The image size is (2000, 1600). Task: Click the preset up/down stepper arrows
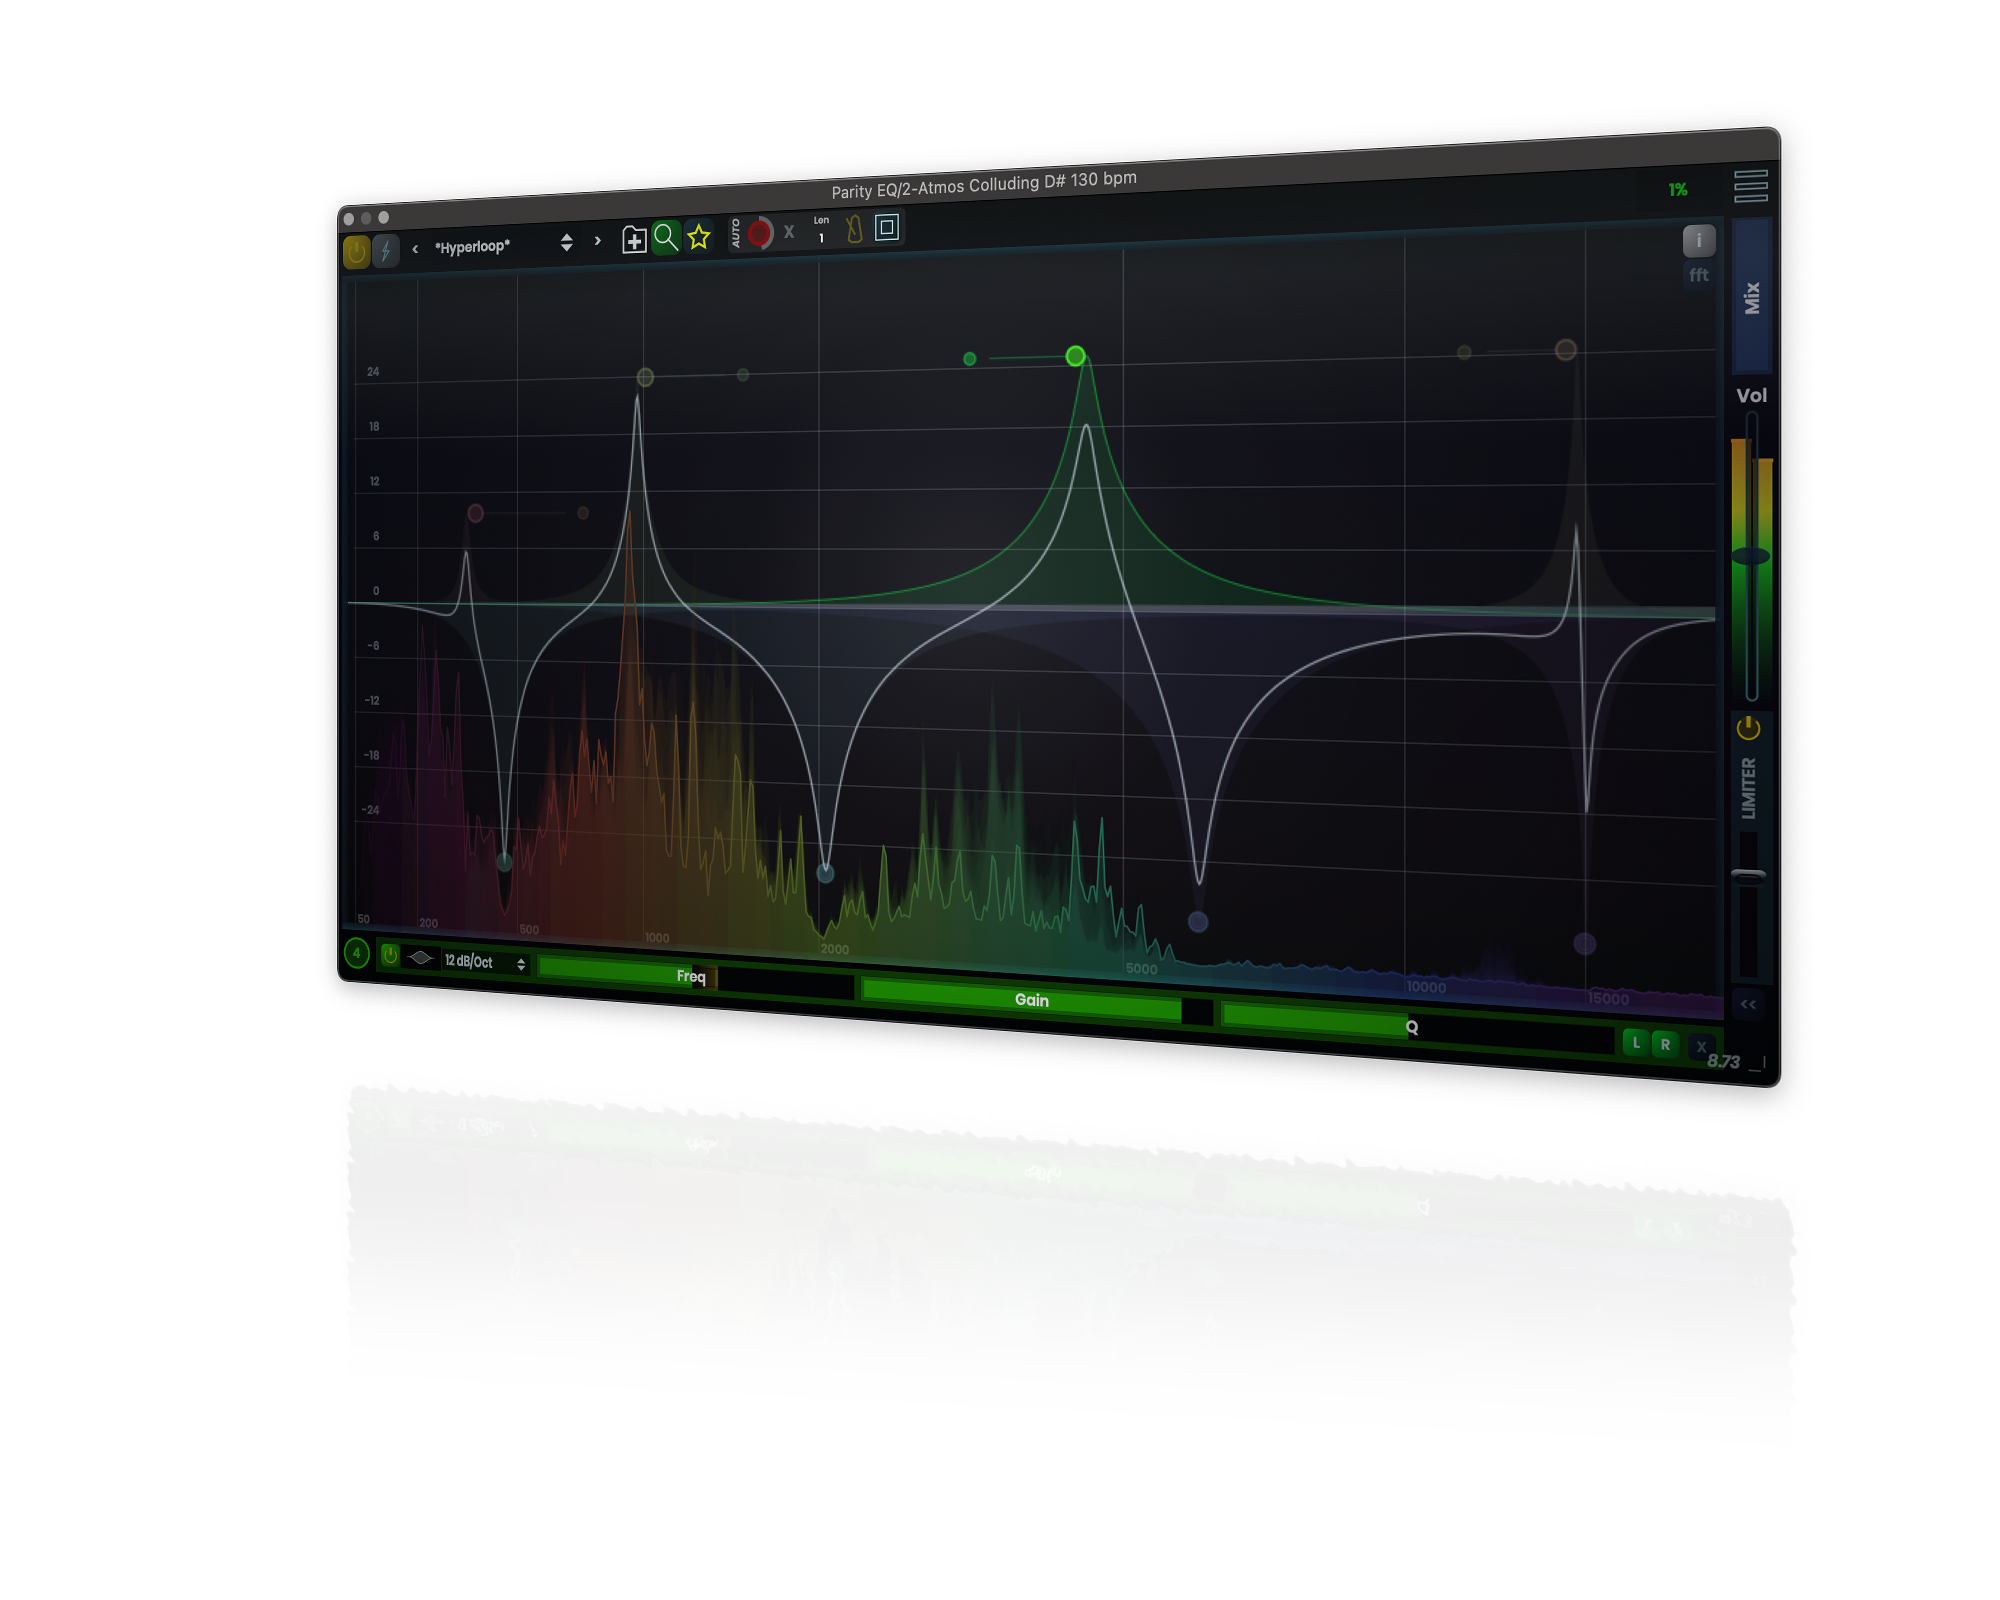(566, 242)
